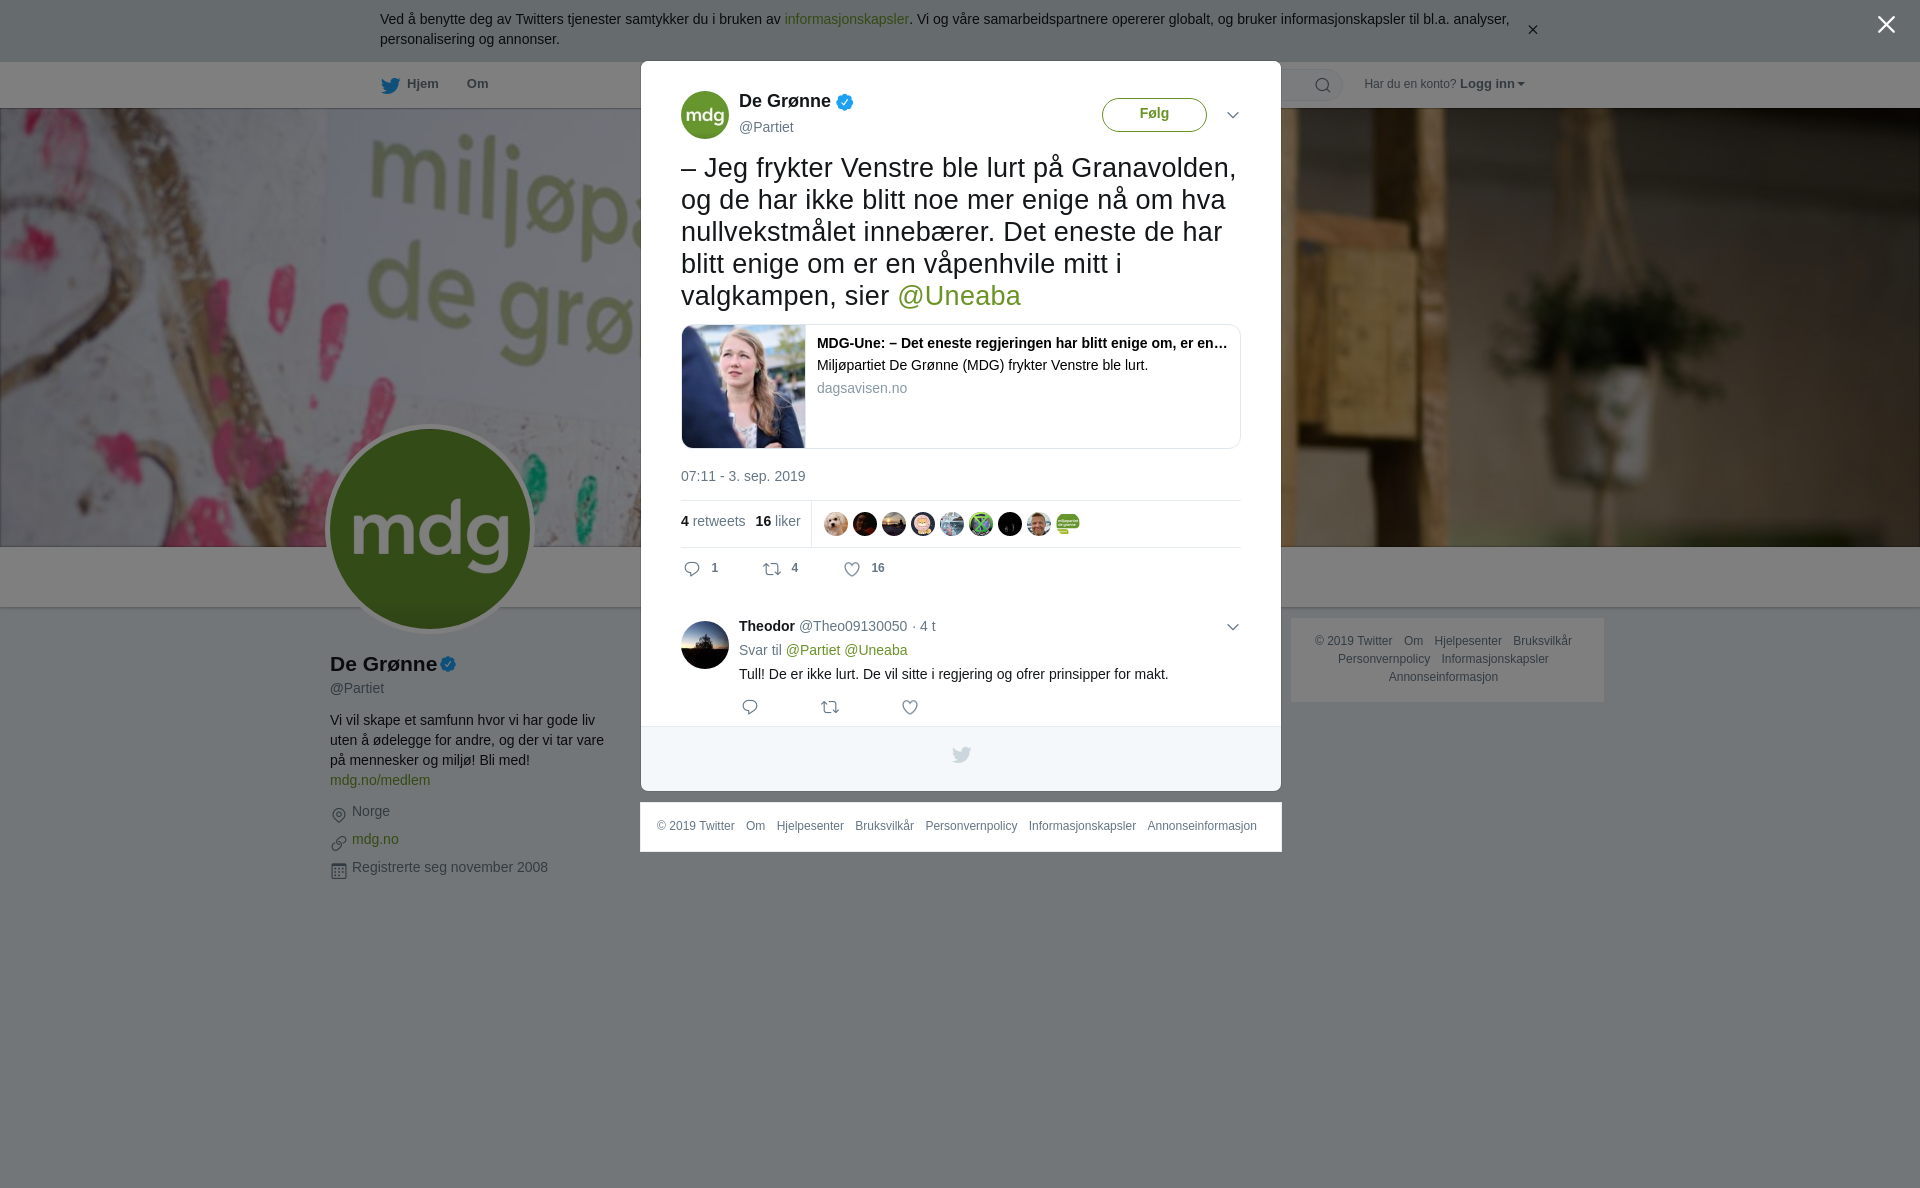Image resolution: width=1920 pixels, height=1188 pixels.
Task: Open the mdg.no/medlem link in the bio
Action: click(380, 780)
